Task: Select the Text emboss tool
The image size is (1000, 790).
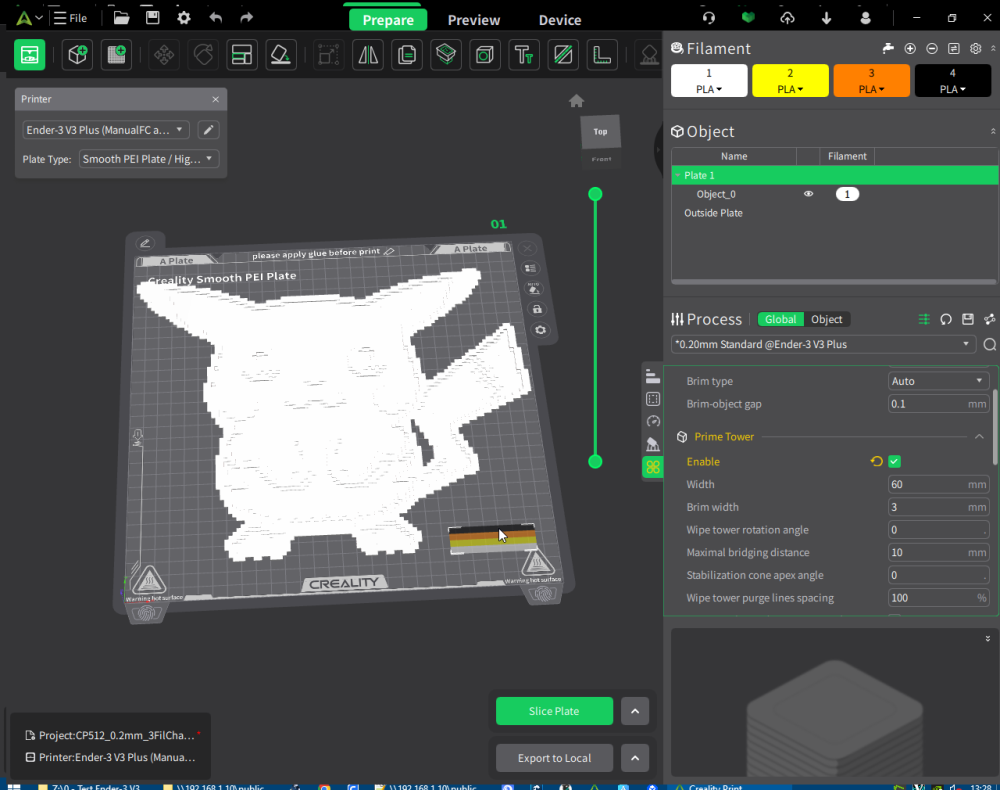Action: tap(524, 55)
